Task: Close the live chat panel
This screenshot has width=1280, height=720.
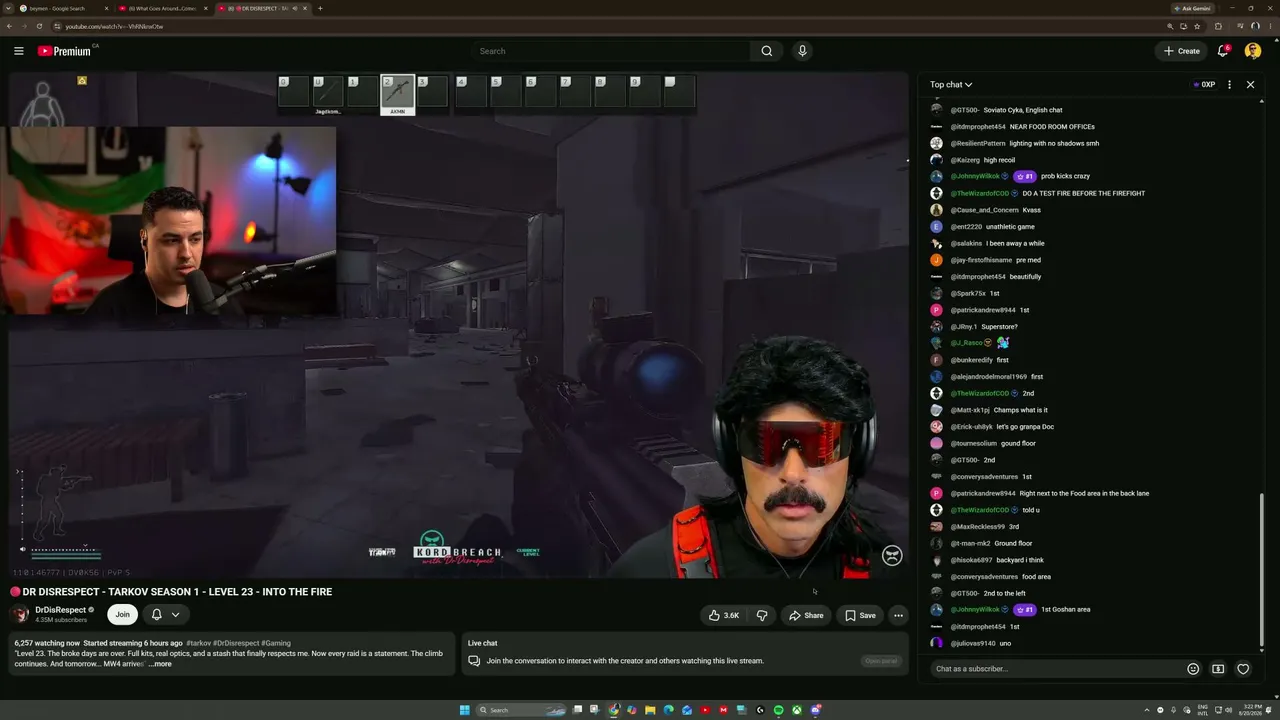Action: point(1250,85)
